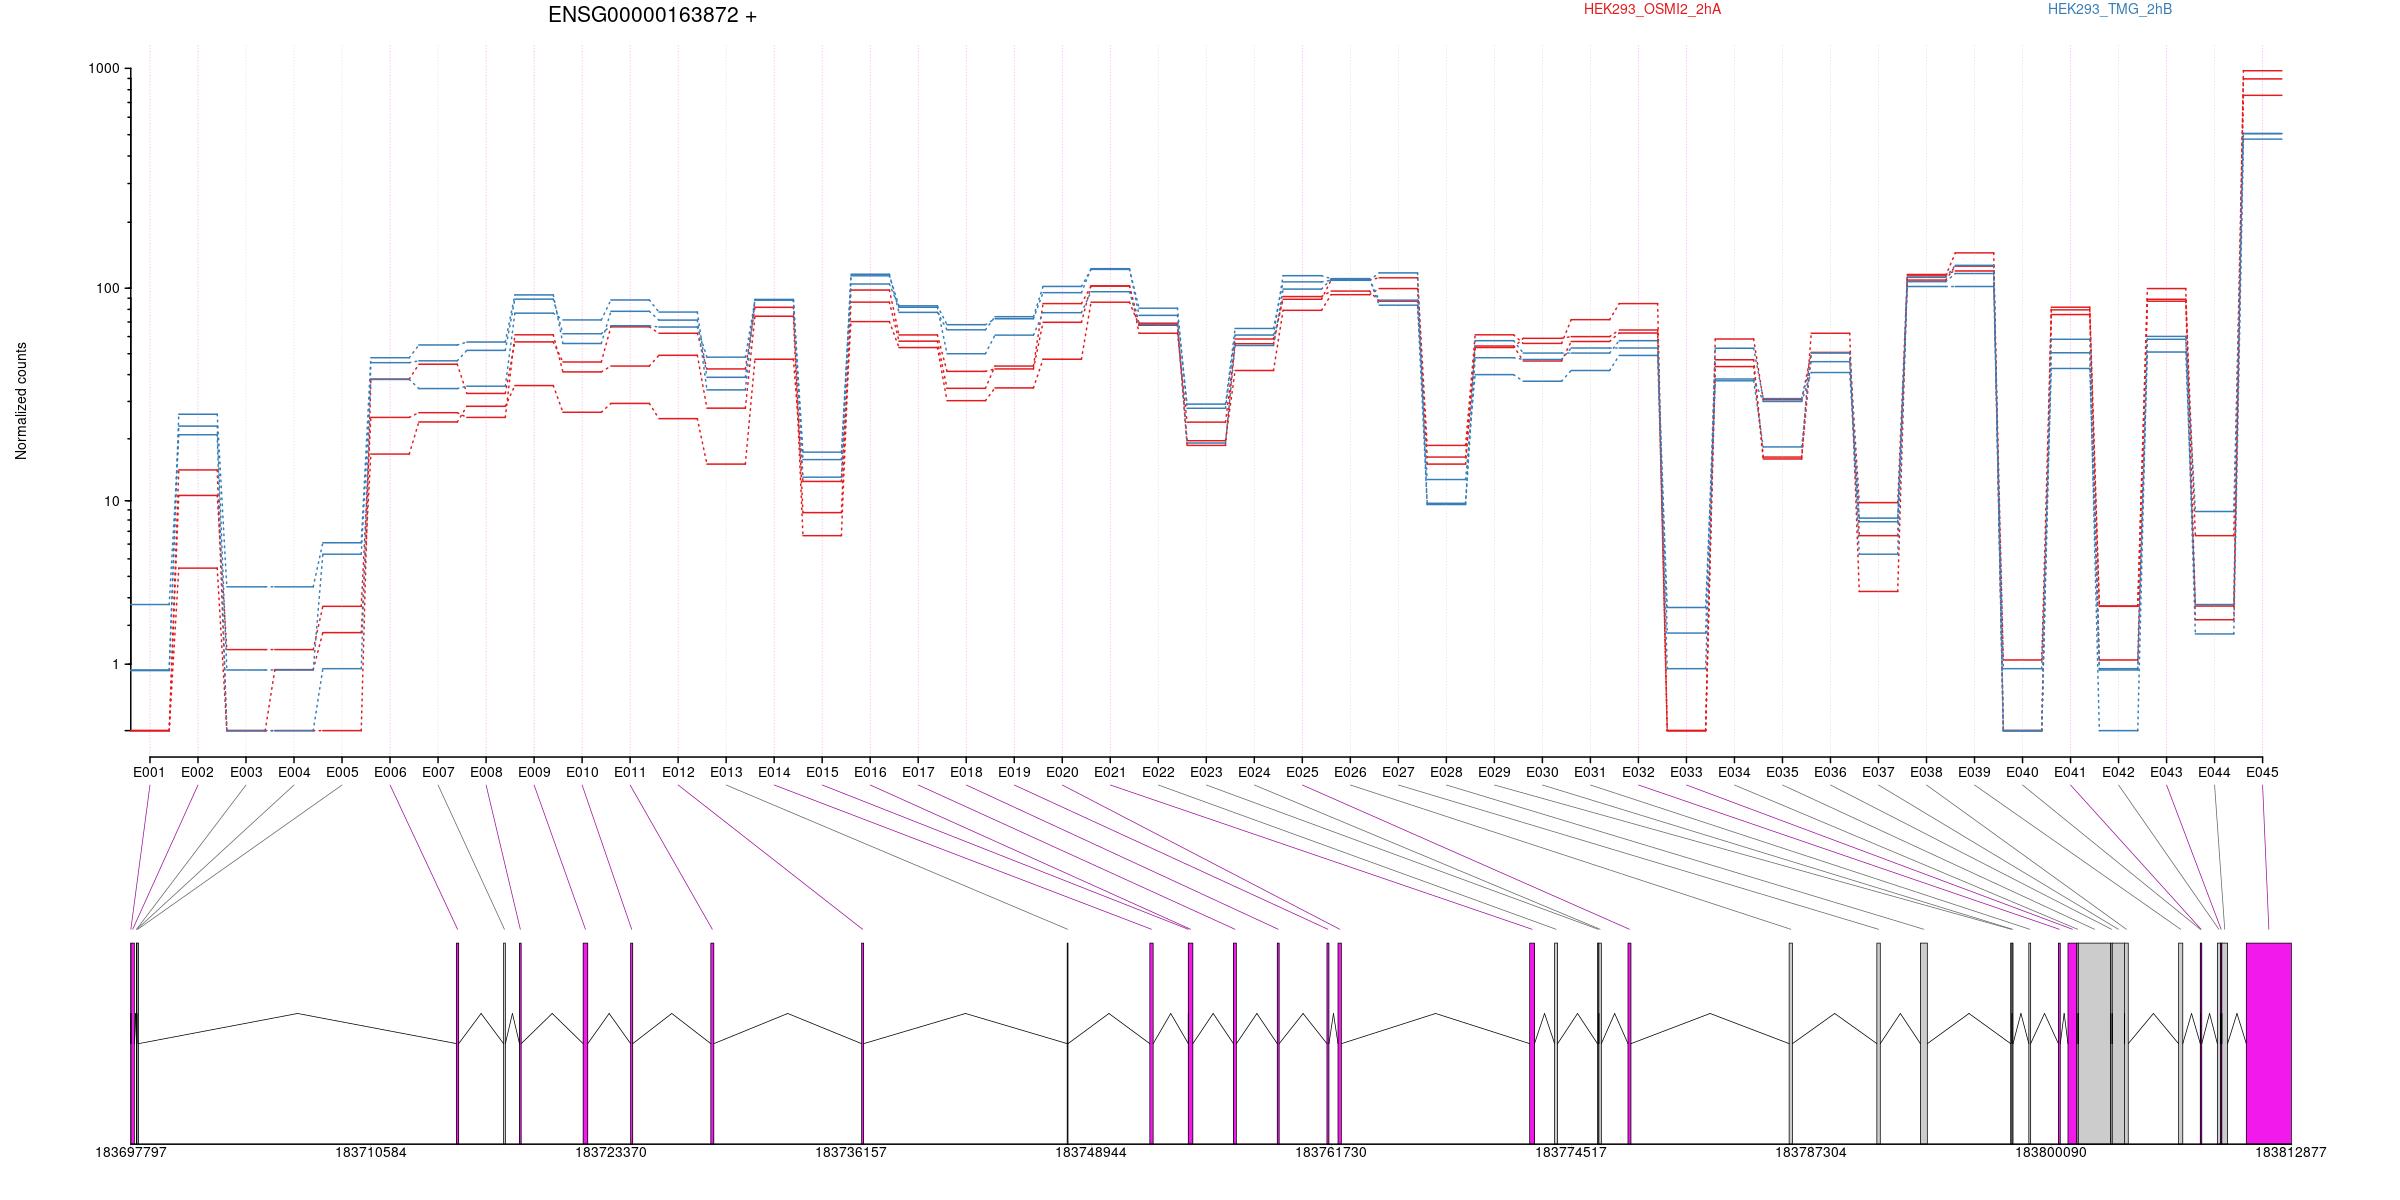Select exon label E042
Image resolution: width=2400 pixels, height=1200 pixels.
(2118, 772)
